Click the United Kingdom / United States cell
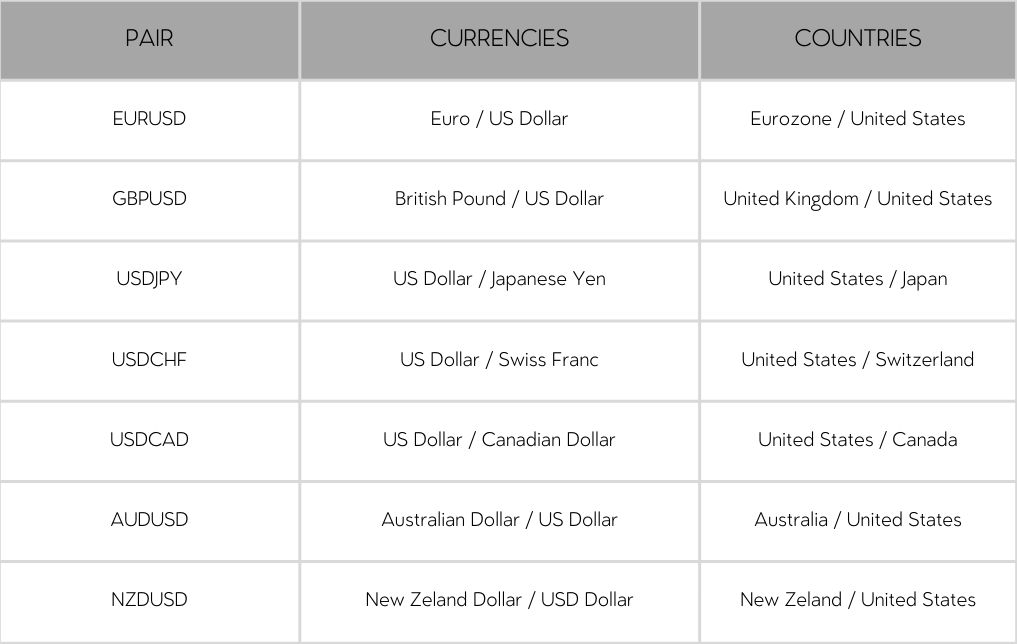This screenshot has height=644, width=1017. 858,199
